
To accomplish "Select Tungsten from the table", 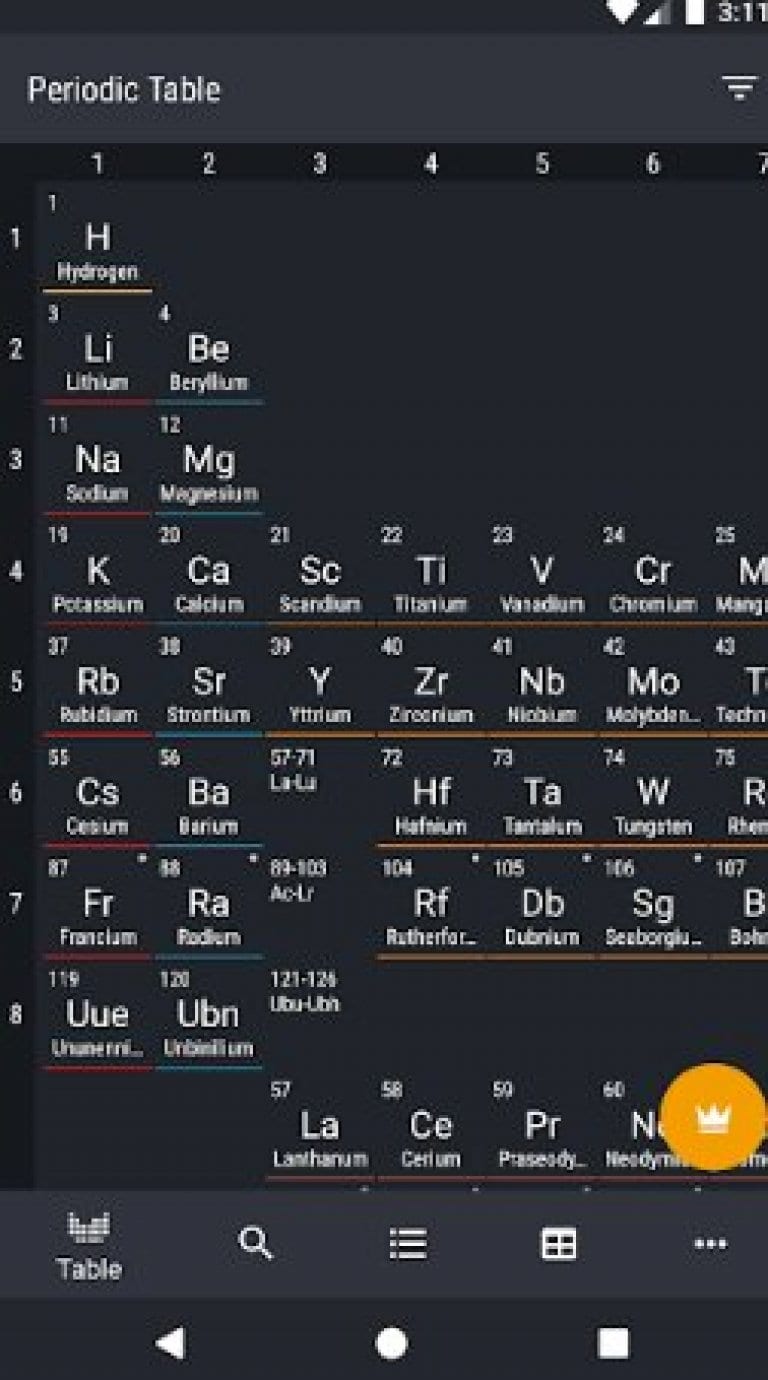I will point(653,795).
